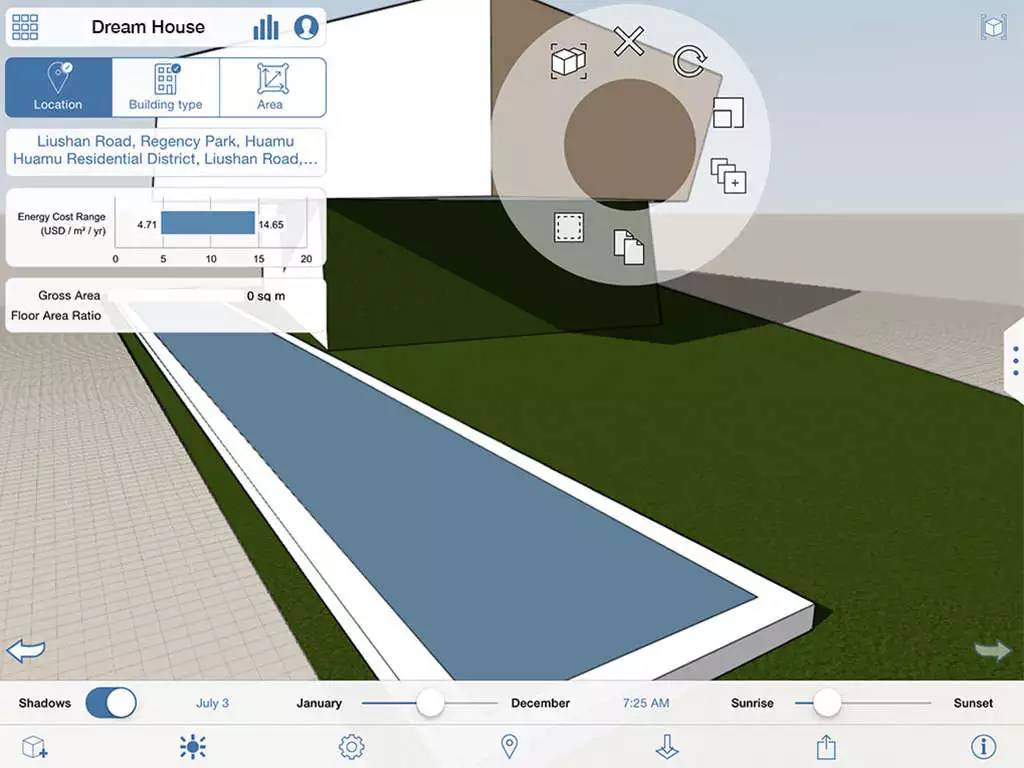The height and width of the screenshot is (768, 1024).
Task: Click the X icon in radial menu
Action: point(629,42)
